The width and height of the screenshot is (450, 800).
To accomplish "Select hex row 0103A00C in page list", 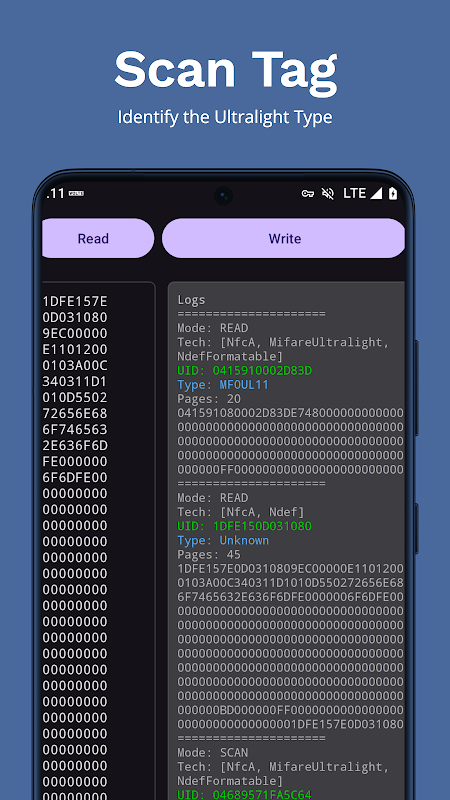I will coord(75,365).
